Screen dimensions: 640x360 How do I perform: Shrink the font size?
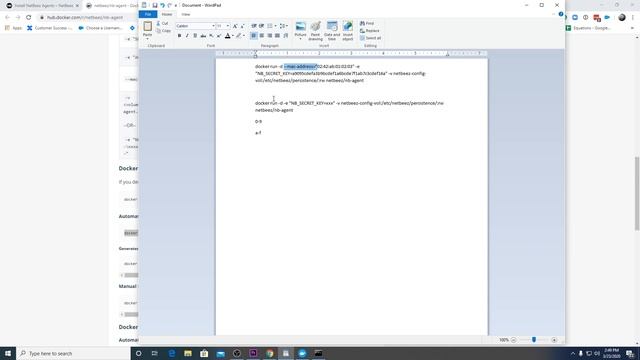[242, 26]
